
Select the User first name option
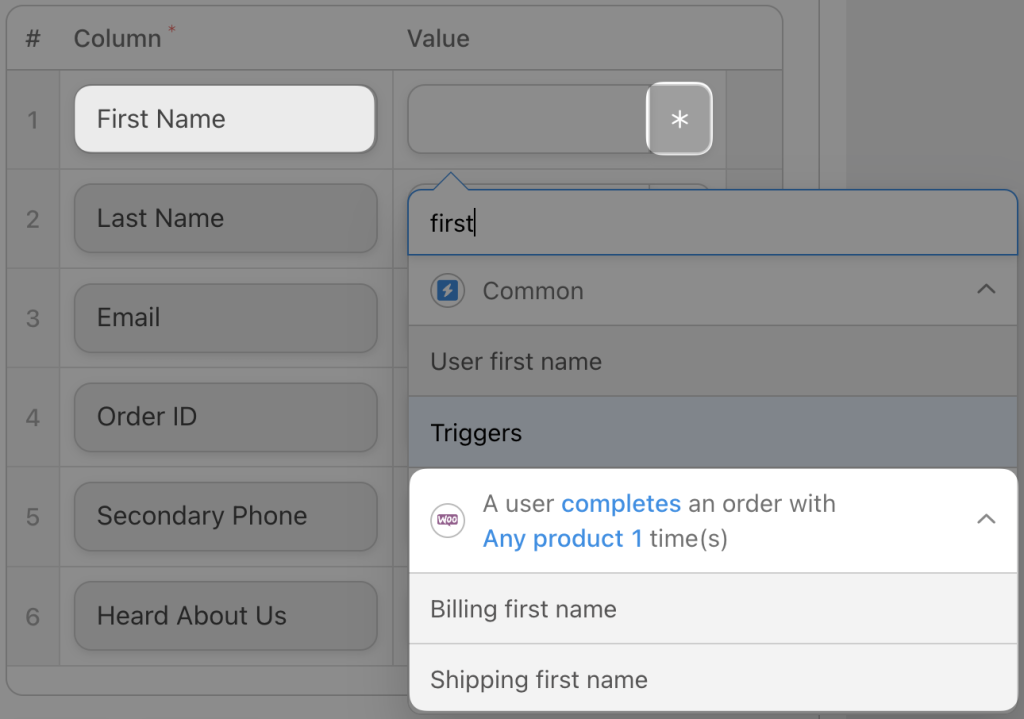[x=516, y=361]
